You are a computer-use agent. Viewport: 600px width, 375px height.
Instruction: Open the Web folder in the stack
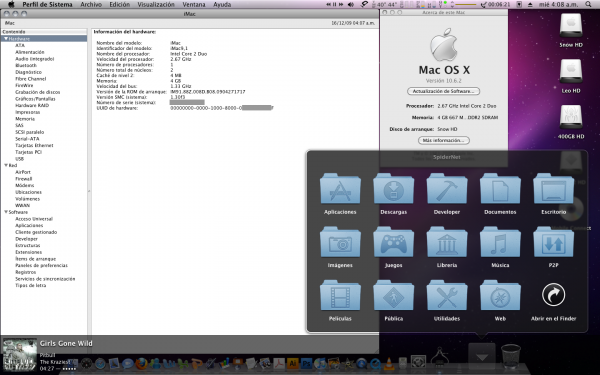[x=500, y=295]
